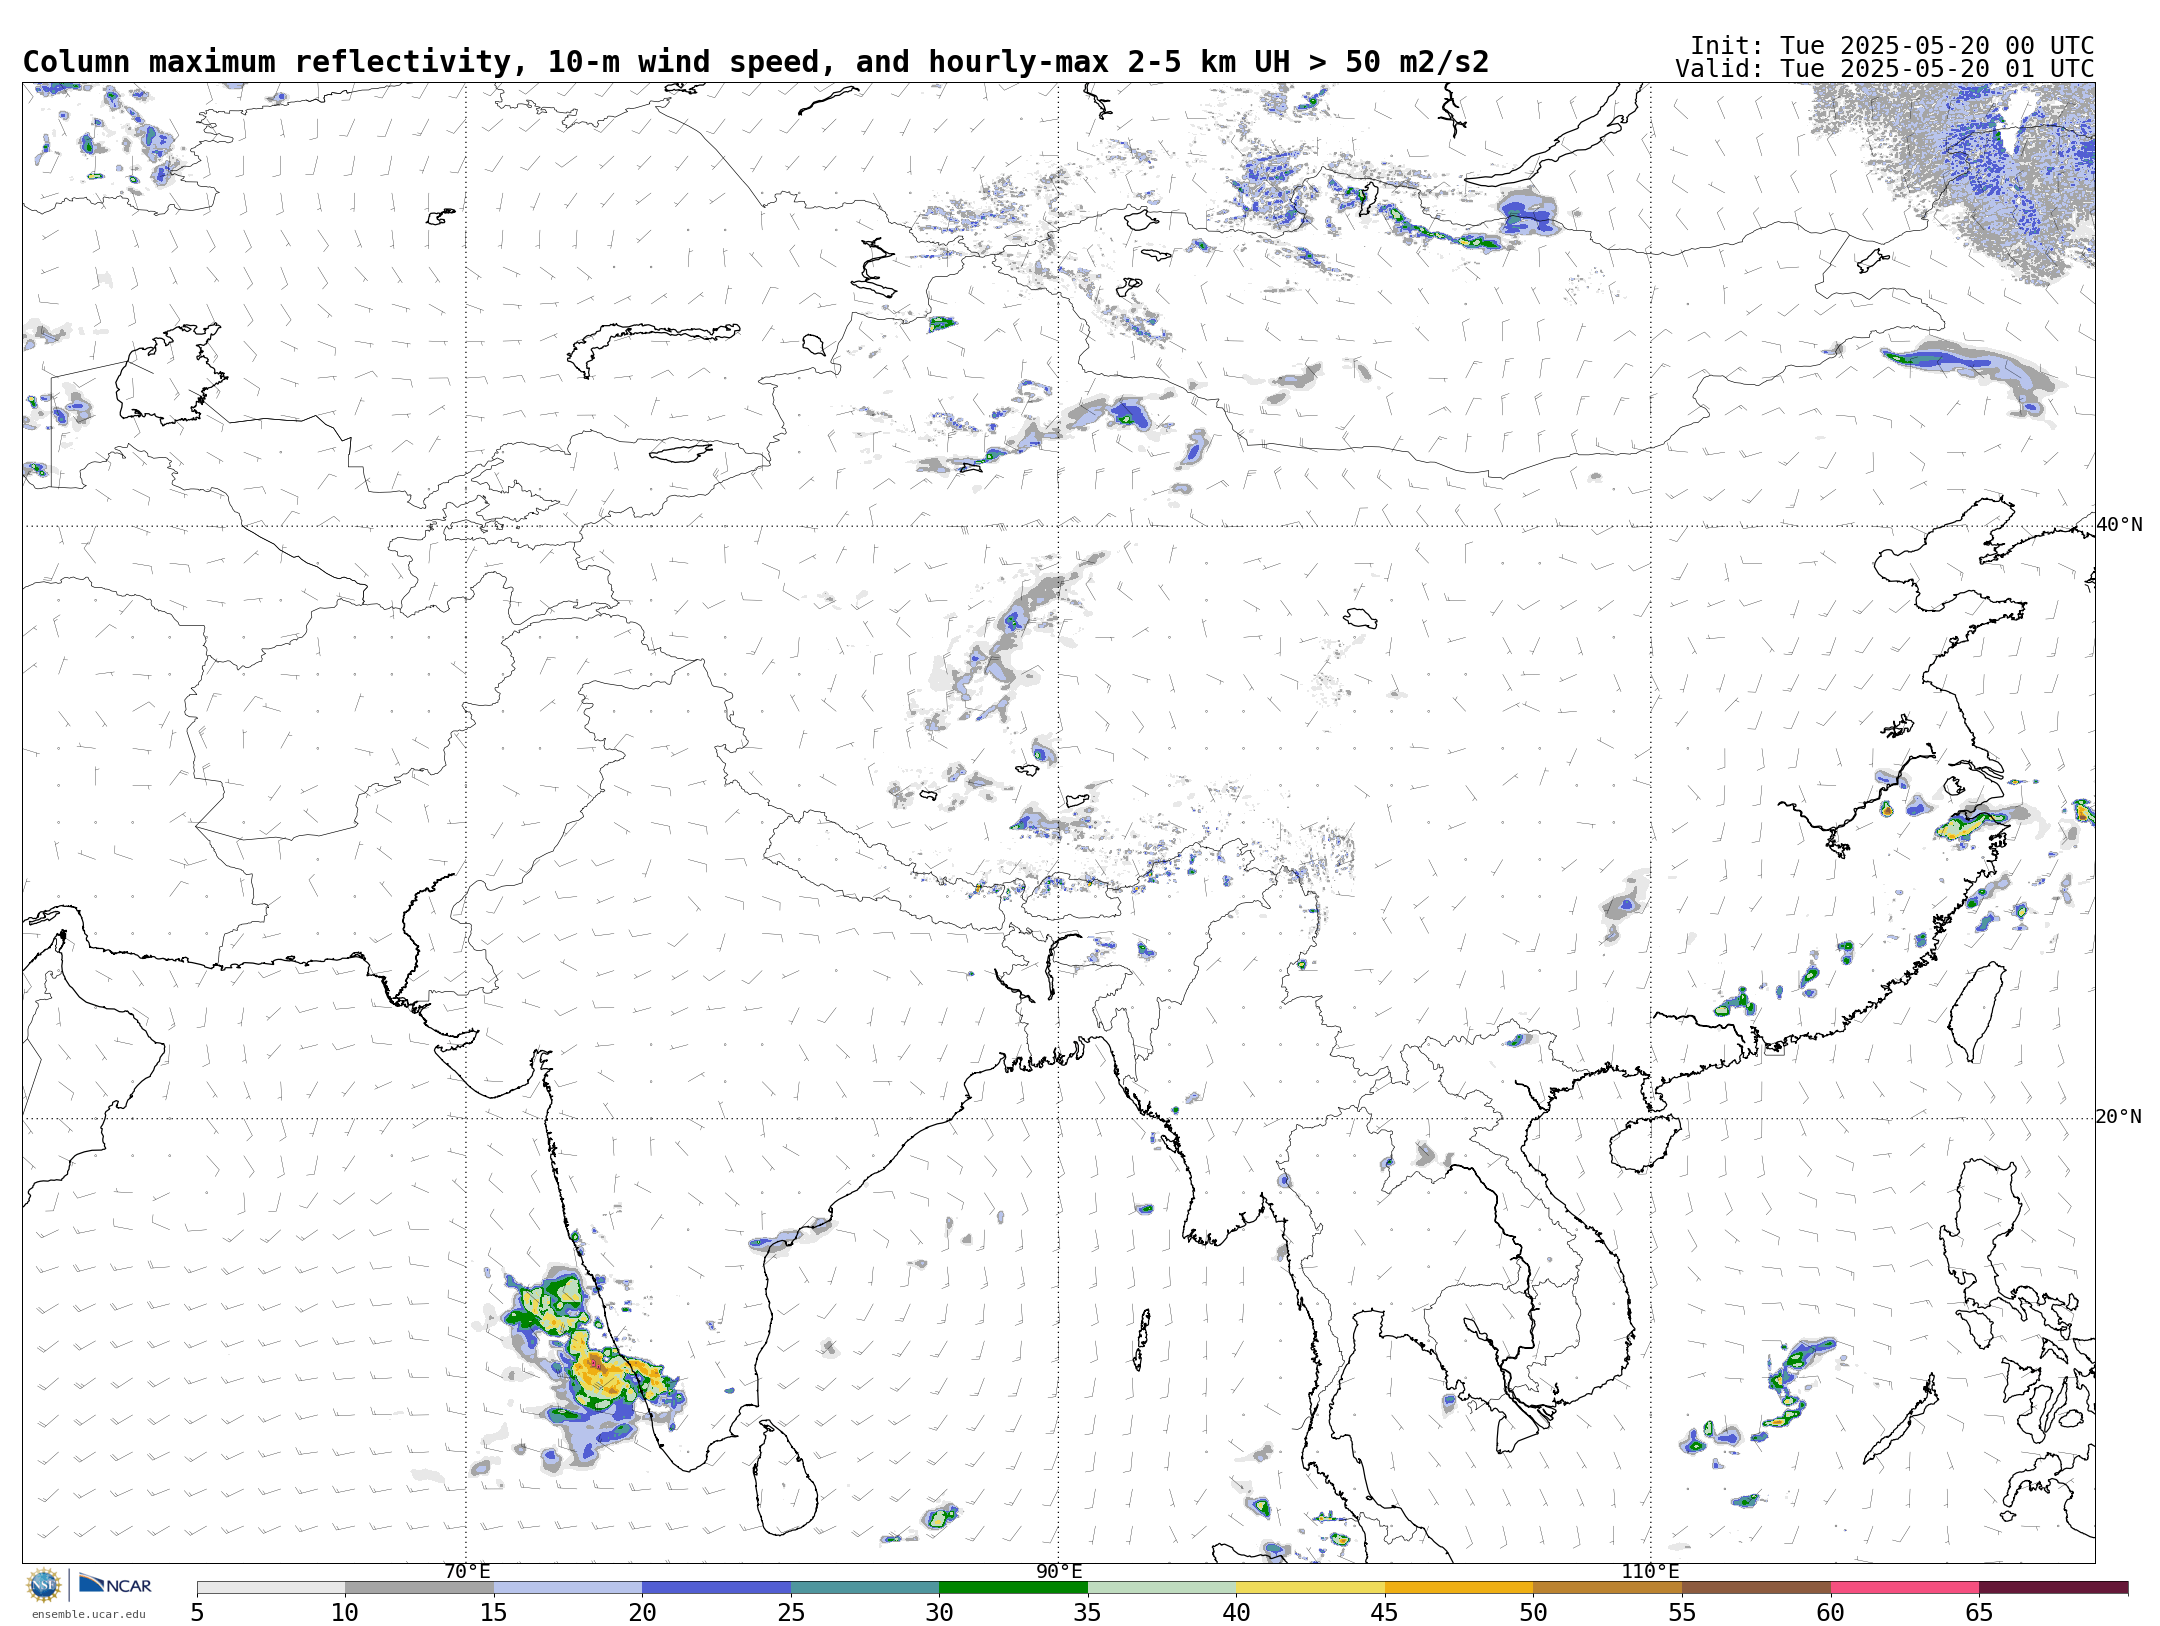Click the colorbar tick label '35'
Viewport: 2160px width, 1626px height.
click(1088, 1612)
